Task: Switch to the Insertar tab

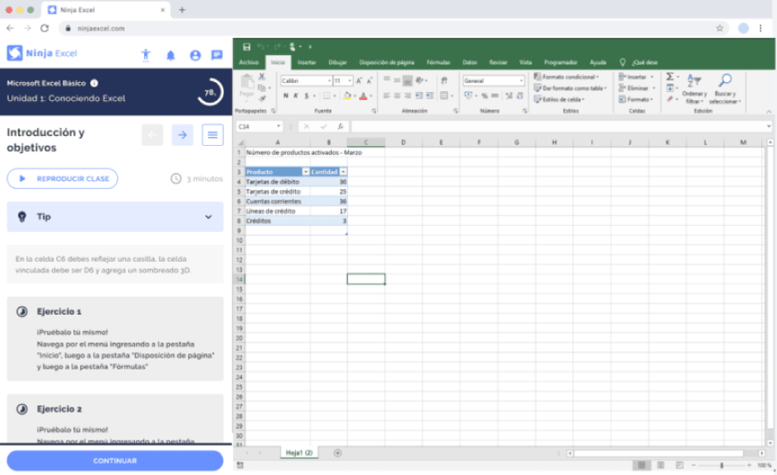Action: coord(307,62)
